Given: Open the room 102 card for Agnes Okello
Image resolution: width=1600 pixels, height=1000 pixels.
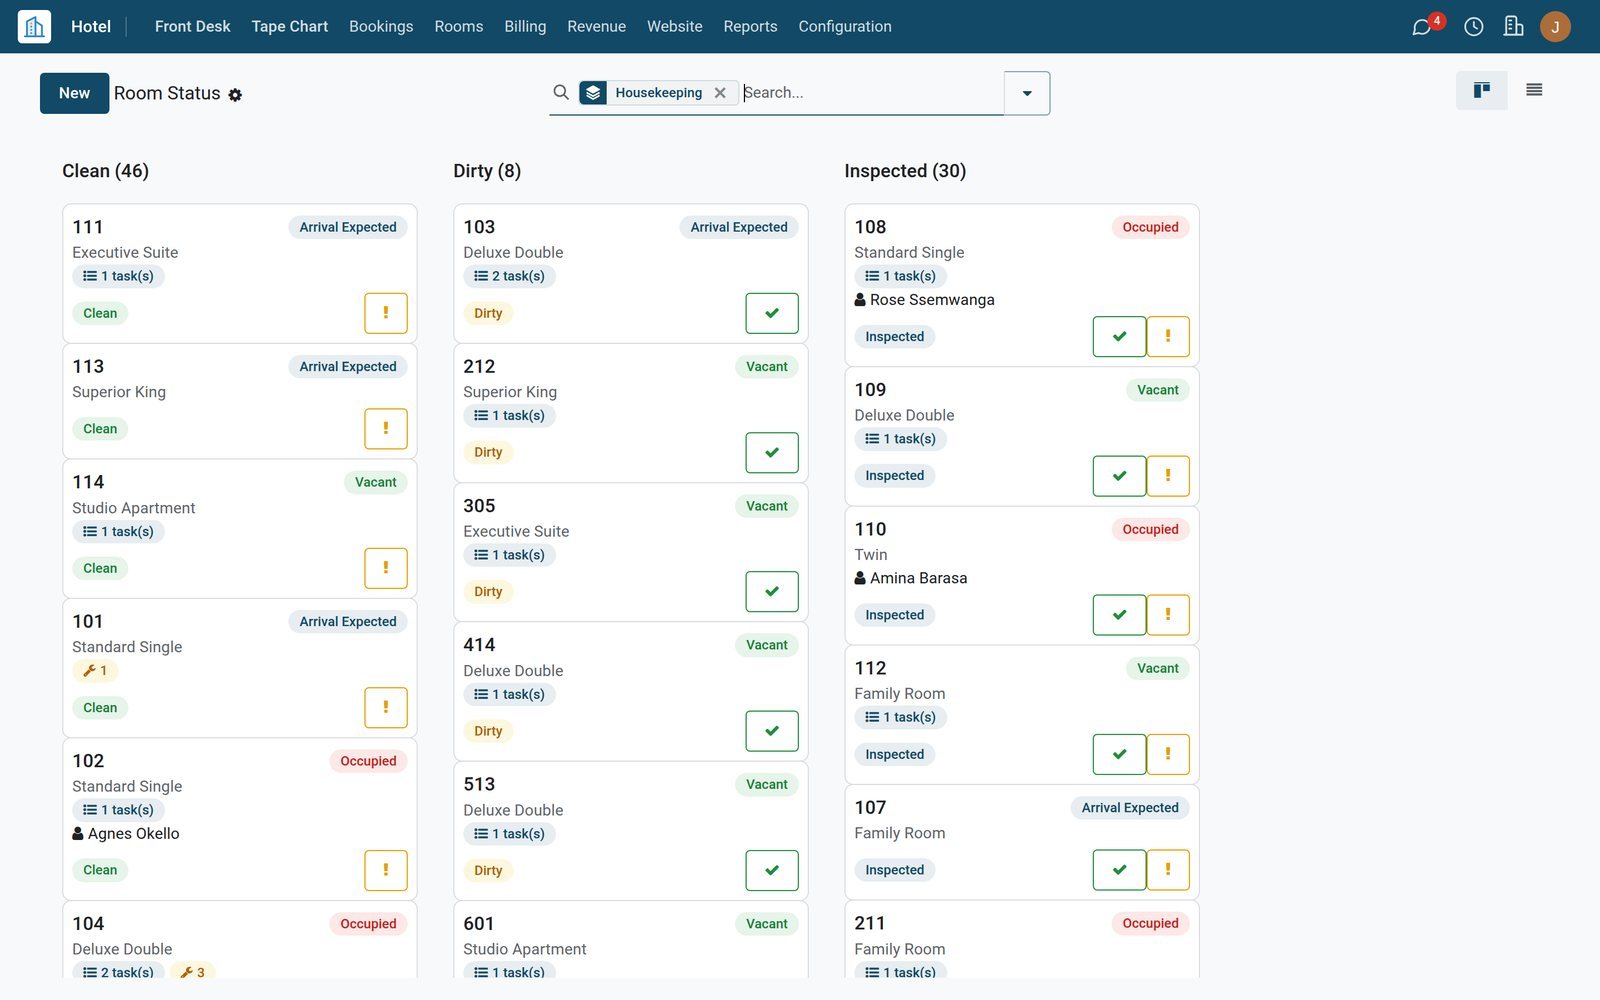Looking at the screenshot, I should click(240, 820).
